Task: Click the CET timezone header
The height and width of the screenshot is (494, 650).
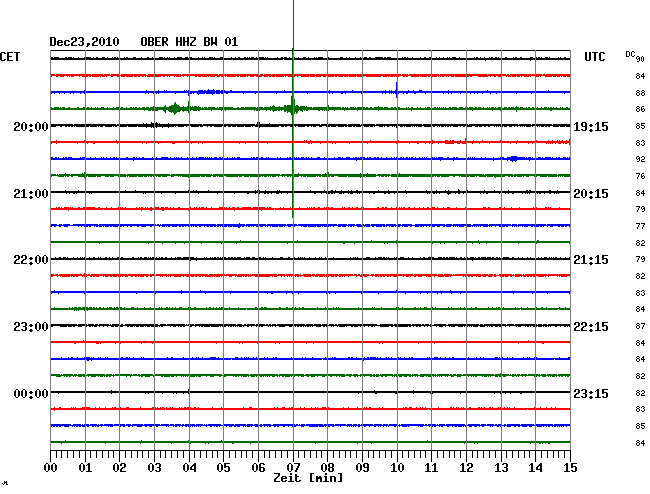Action: coord(10,57)
